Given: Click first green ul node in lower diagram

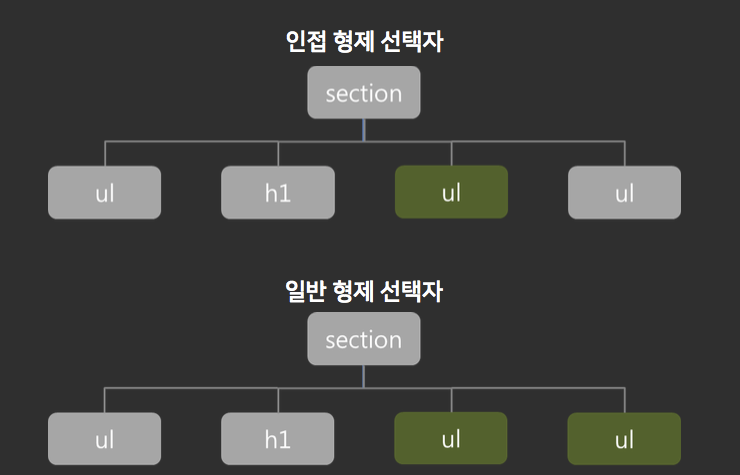Looking at the screenshot, I should click(x=451, y=438).
